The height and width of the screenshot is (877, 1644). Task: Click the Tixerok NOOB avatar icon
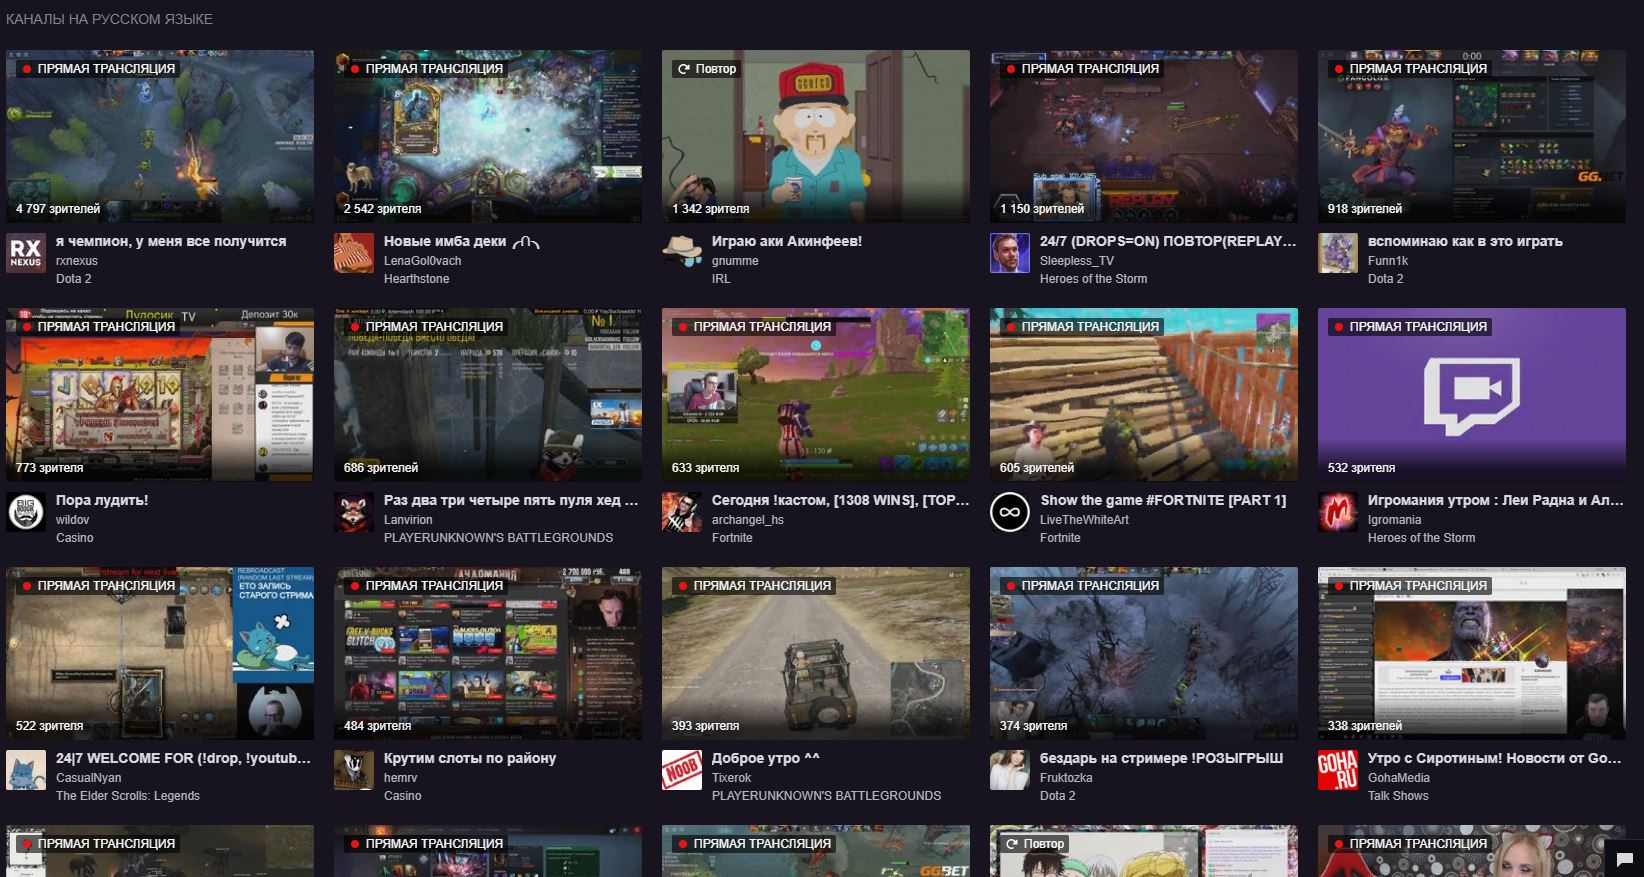coord(682,770)
